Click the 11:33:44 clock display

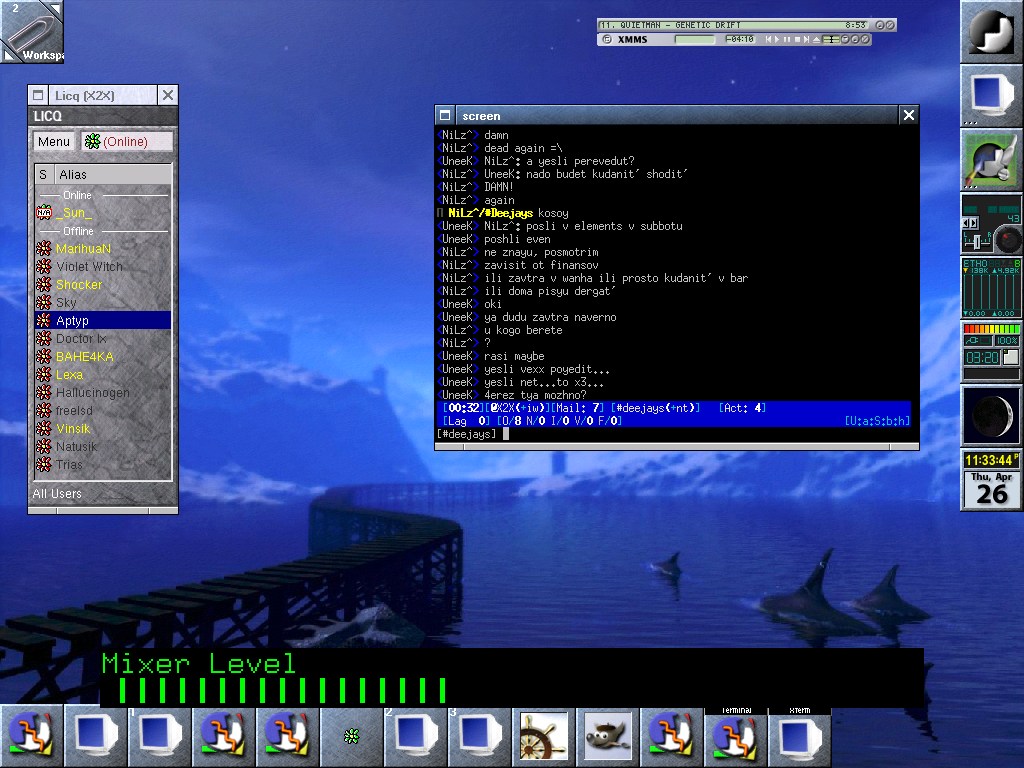(x=991, y=460)
